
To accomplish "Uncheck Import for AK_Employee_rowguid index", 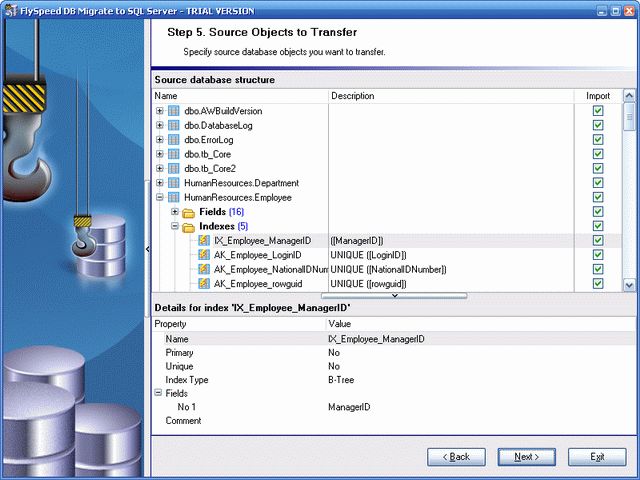I will [598, 283].
